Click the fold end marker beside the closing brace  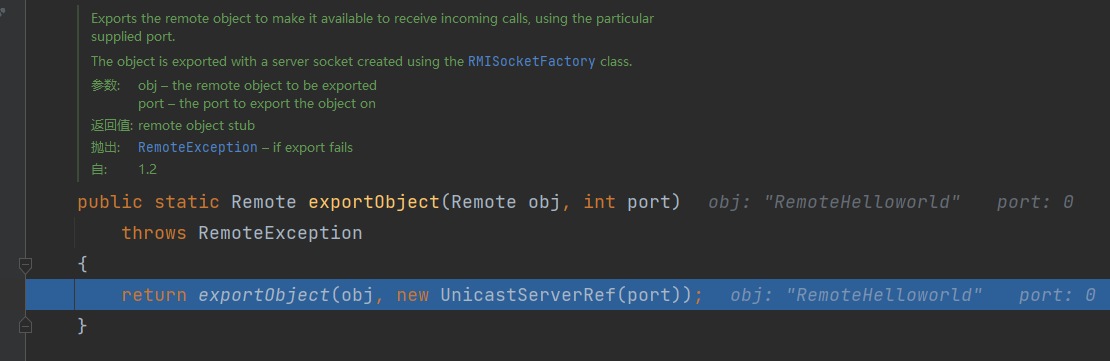[x=25, y=325]
